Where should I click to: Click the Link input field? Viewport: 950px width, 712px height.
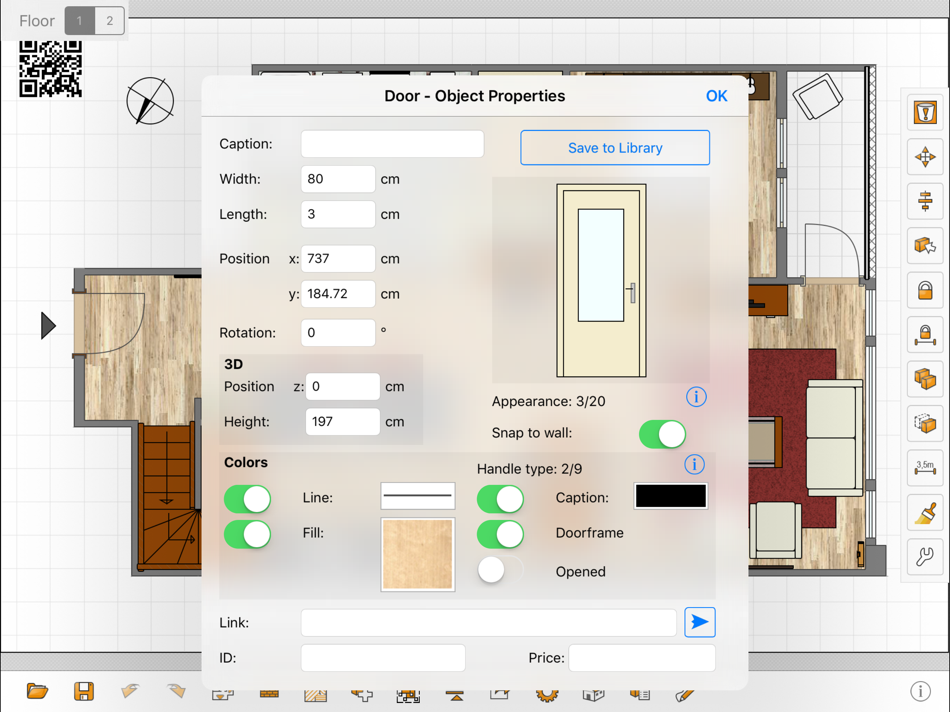pyautogui.click(x=489, y=623)
